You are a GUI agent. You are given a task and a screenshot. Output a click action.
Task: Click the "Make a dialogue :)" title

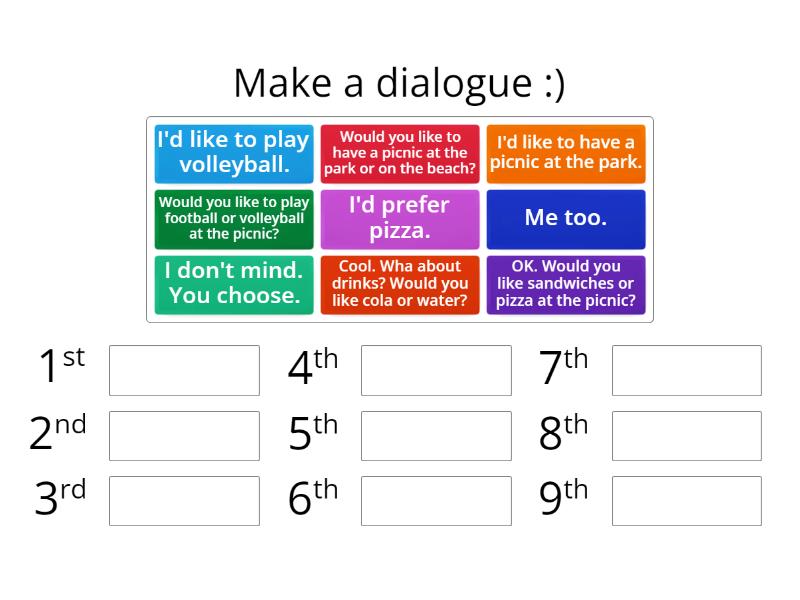[x=399, y=83]
